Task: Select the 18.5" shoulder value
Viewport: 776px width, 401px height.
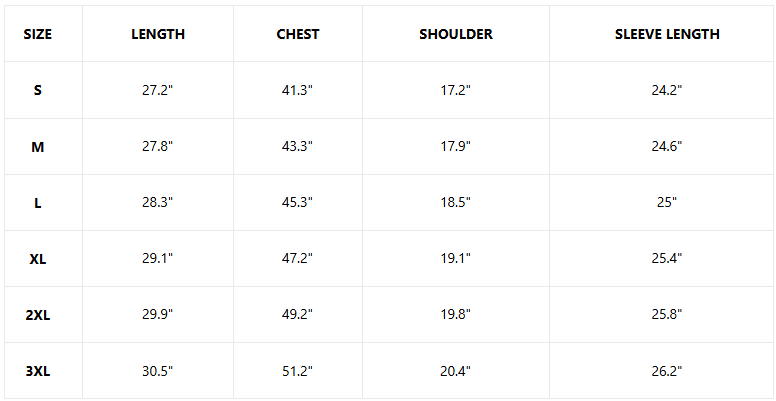Action: 456,202
